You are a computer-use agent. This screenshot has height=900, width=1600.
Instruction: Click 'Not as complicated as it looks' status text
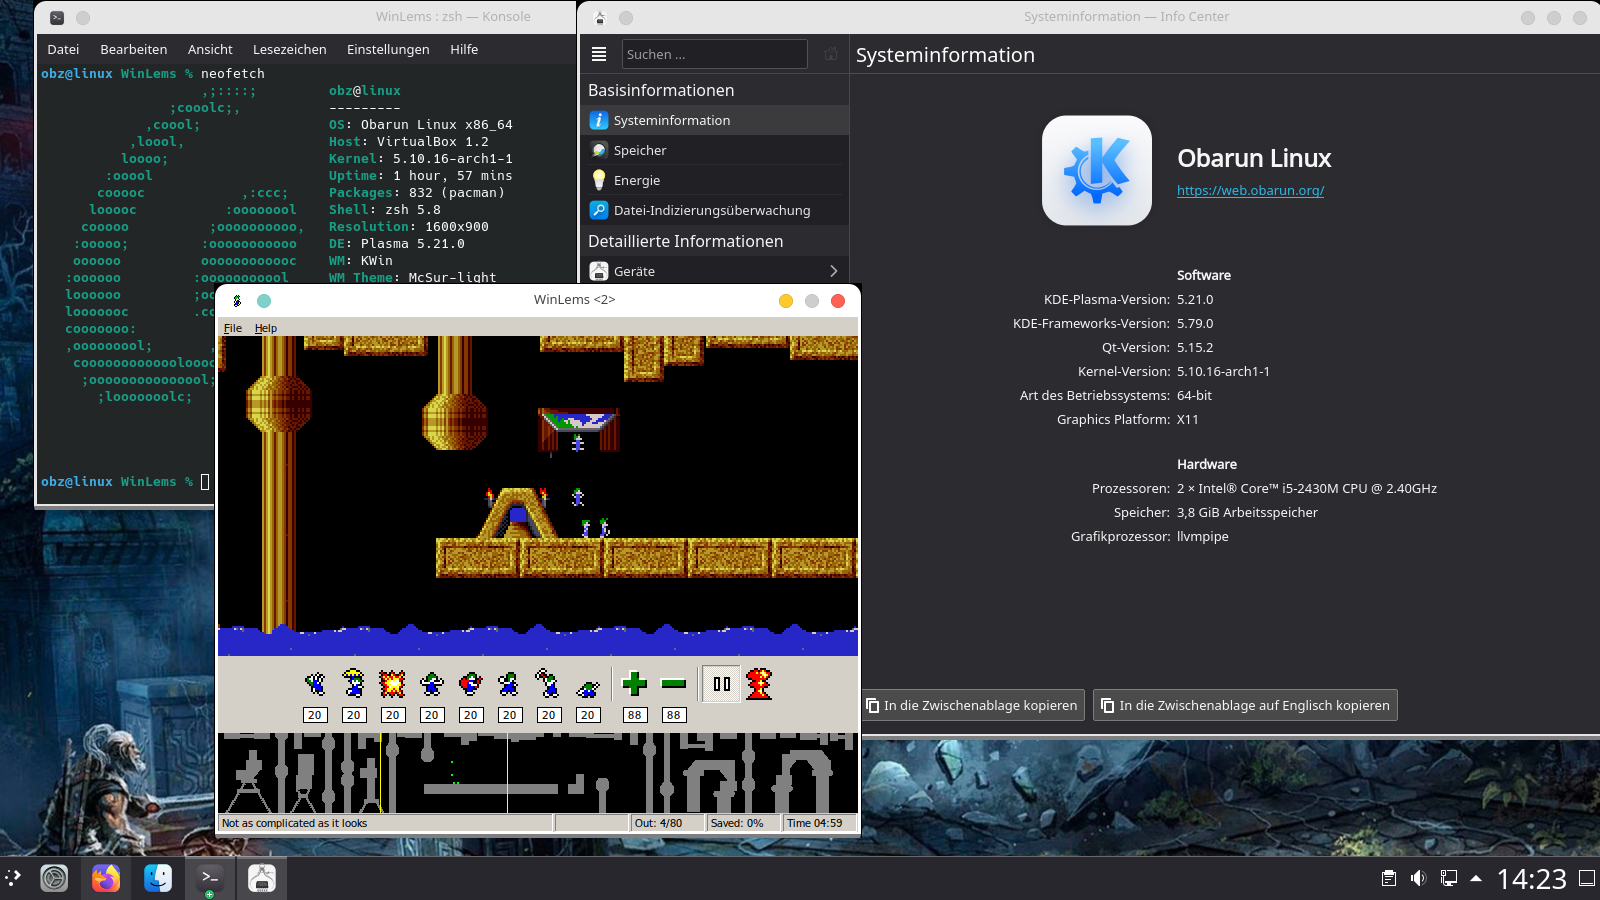(294, 823)
